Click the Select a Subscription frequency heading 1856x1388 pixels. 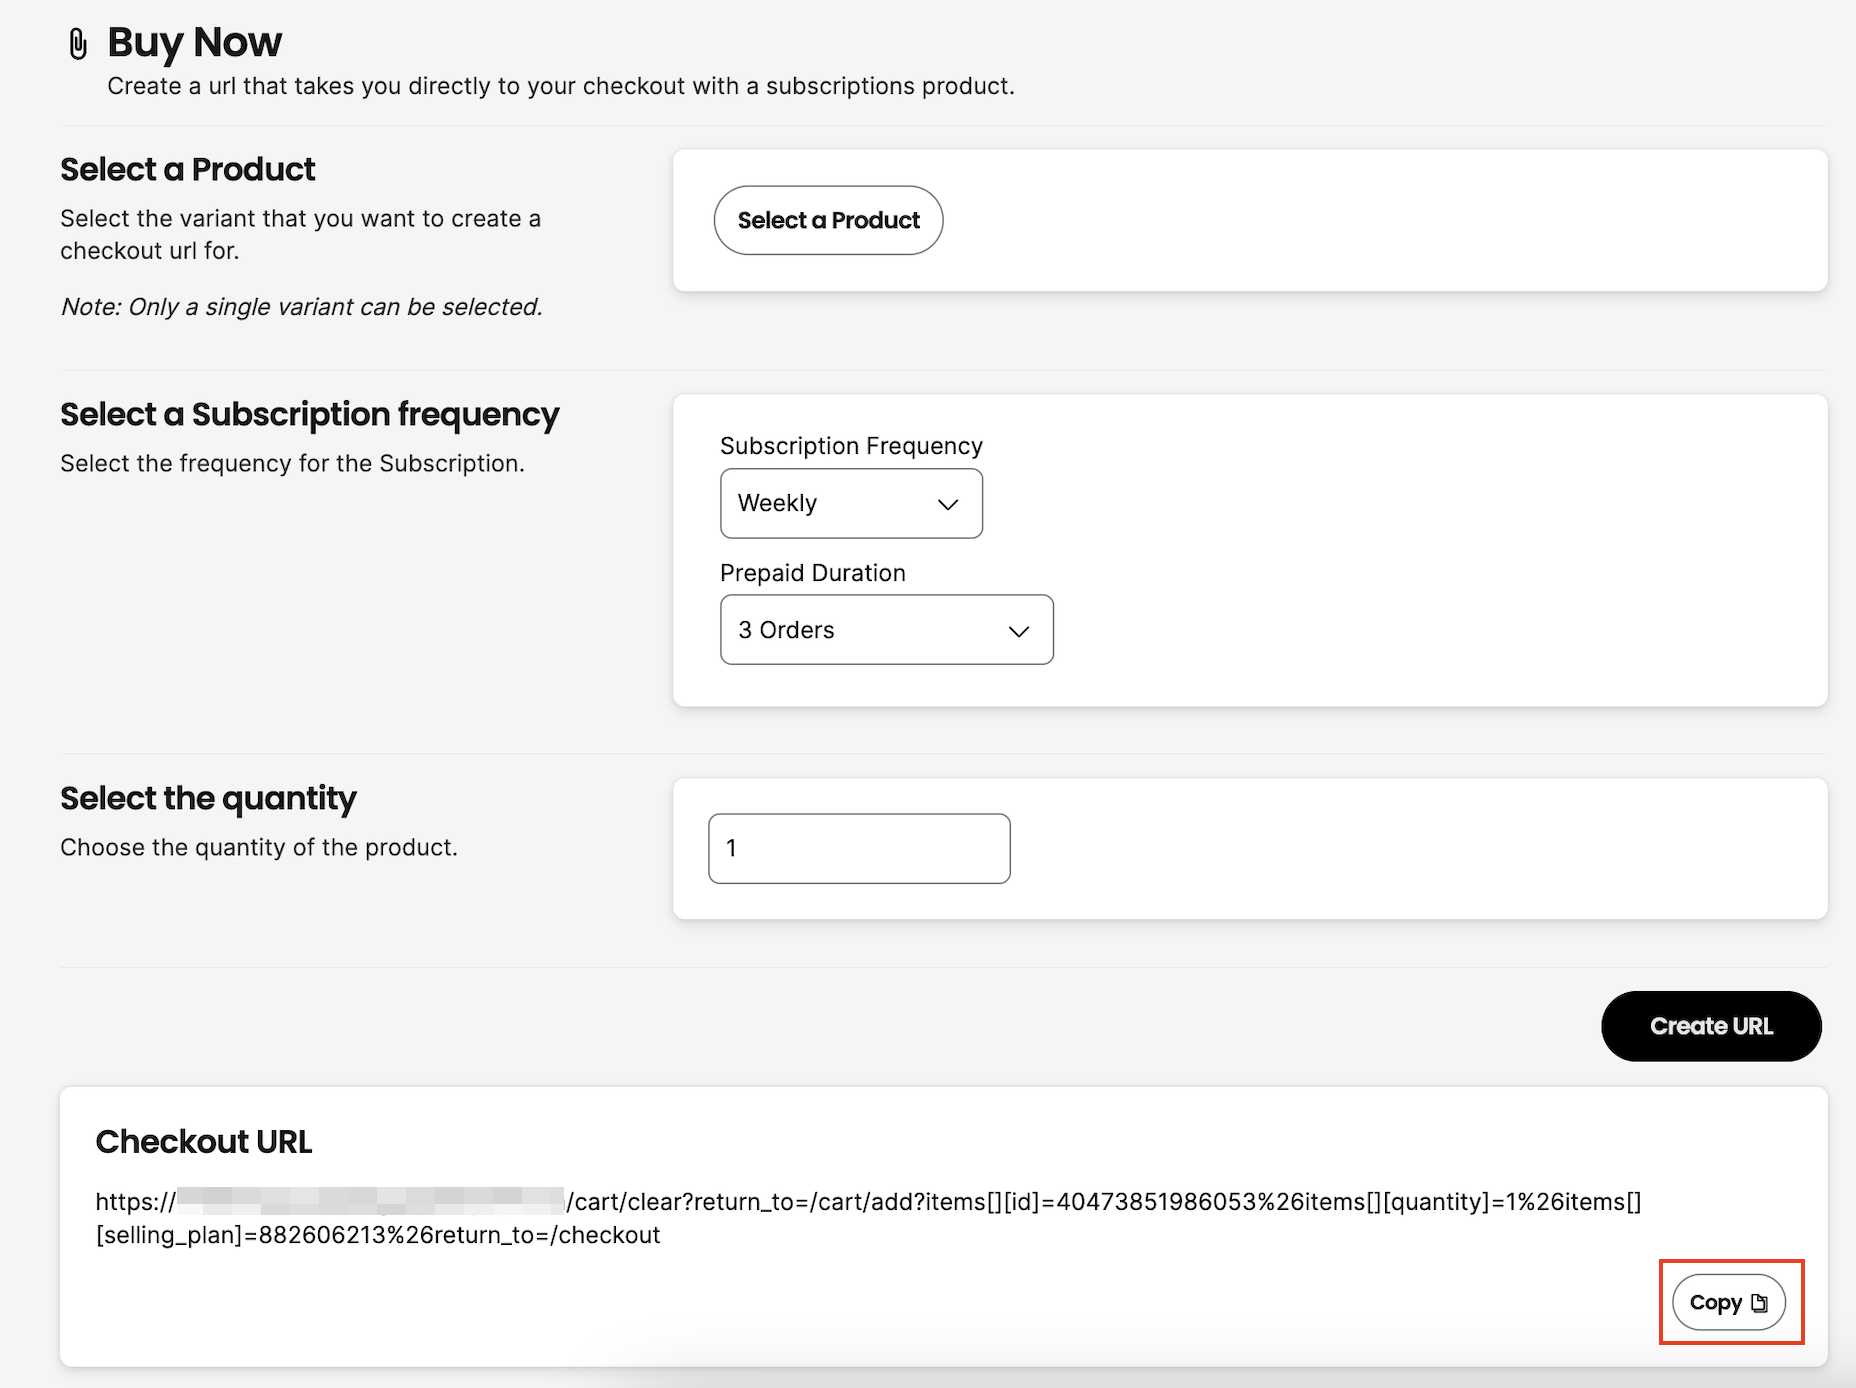tap(310, 414)
